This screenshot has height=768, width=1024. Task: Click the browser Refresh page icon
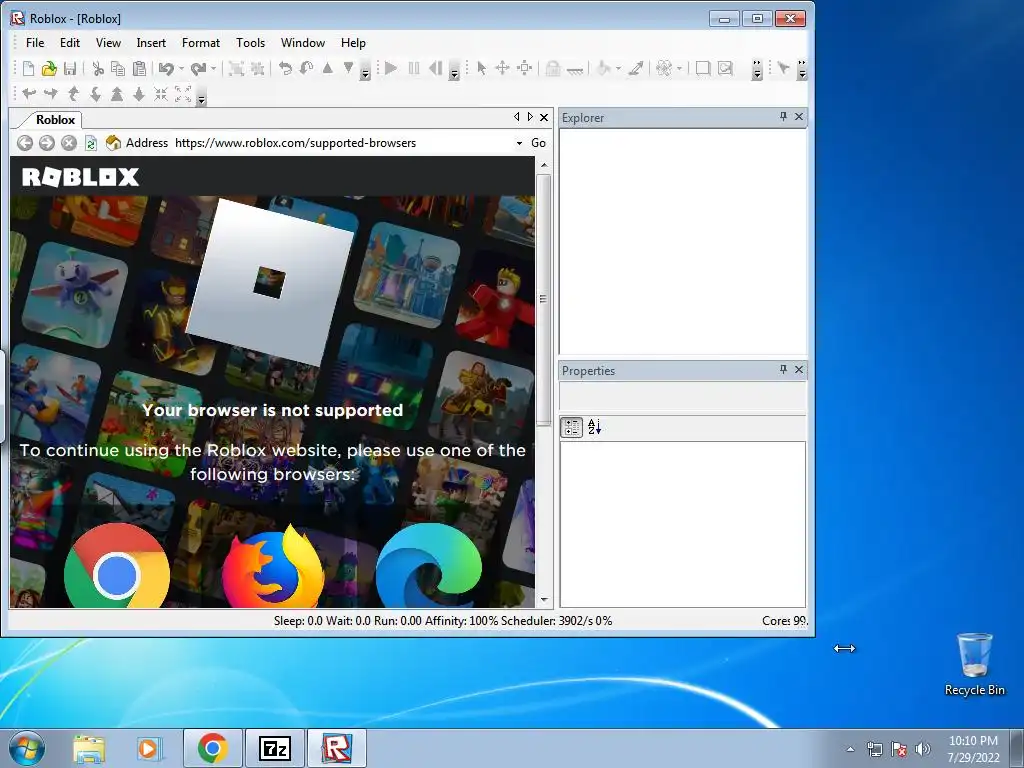(91, 143)
